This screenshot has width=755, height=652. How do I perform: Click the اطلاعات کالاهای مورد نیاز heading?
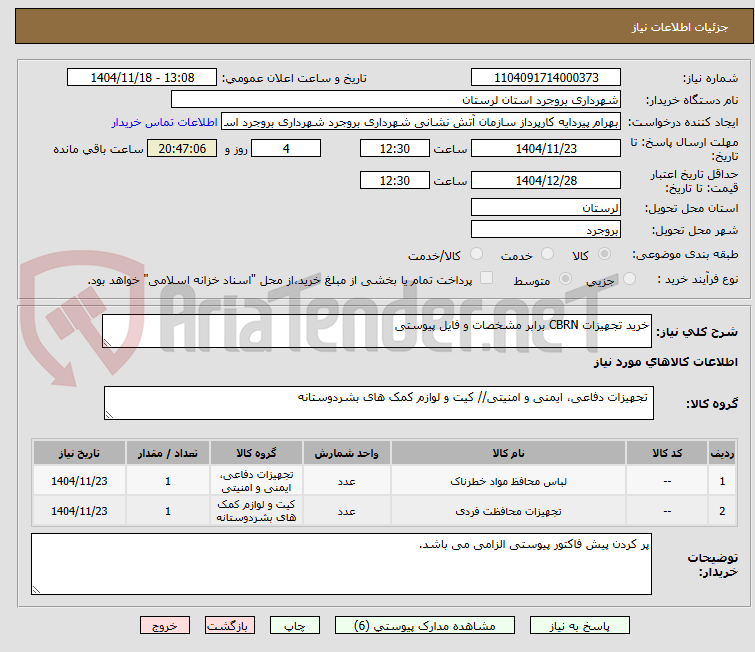(665, 362)
